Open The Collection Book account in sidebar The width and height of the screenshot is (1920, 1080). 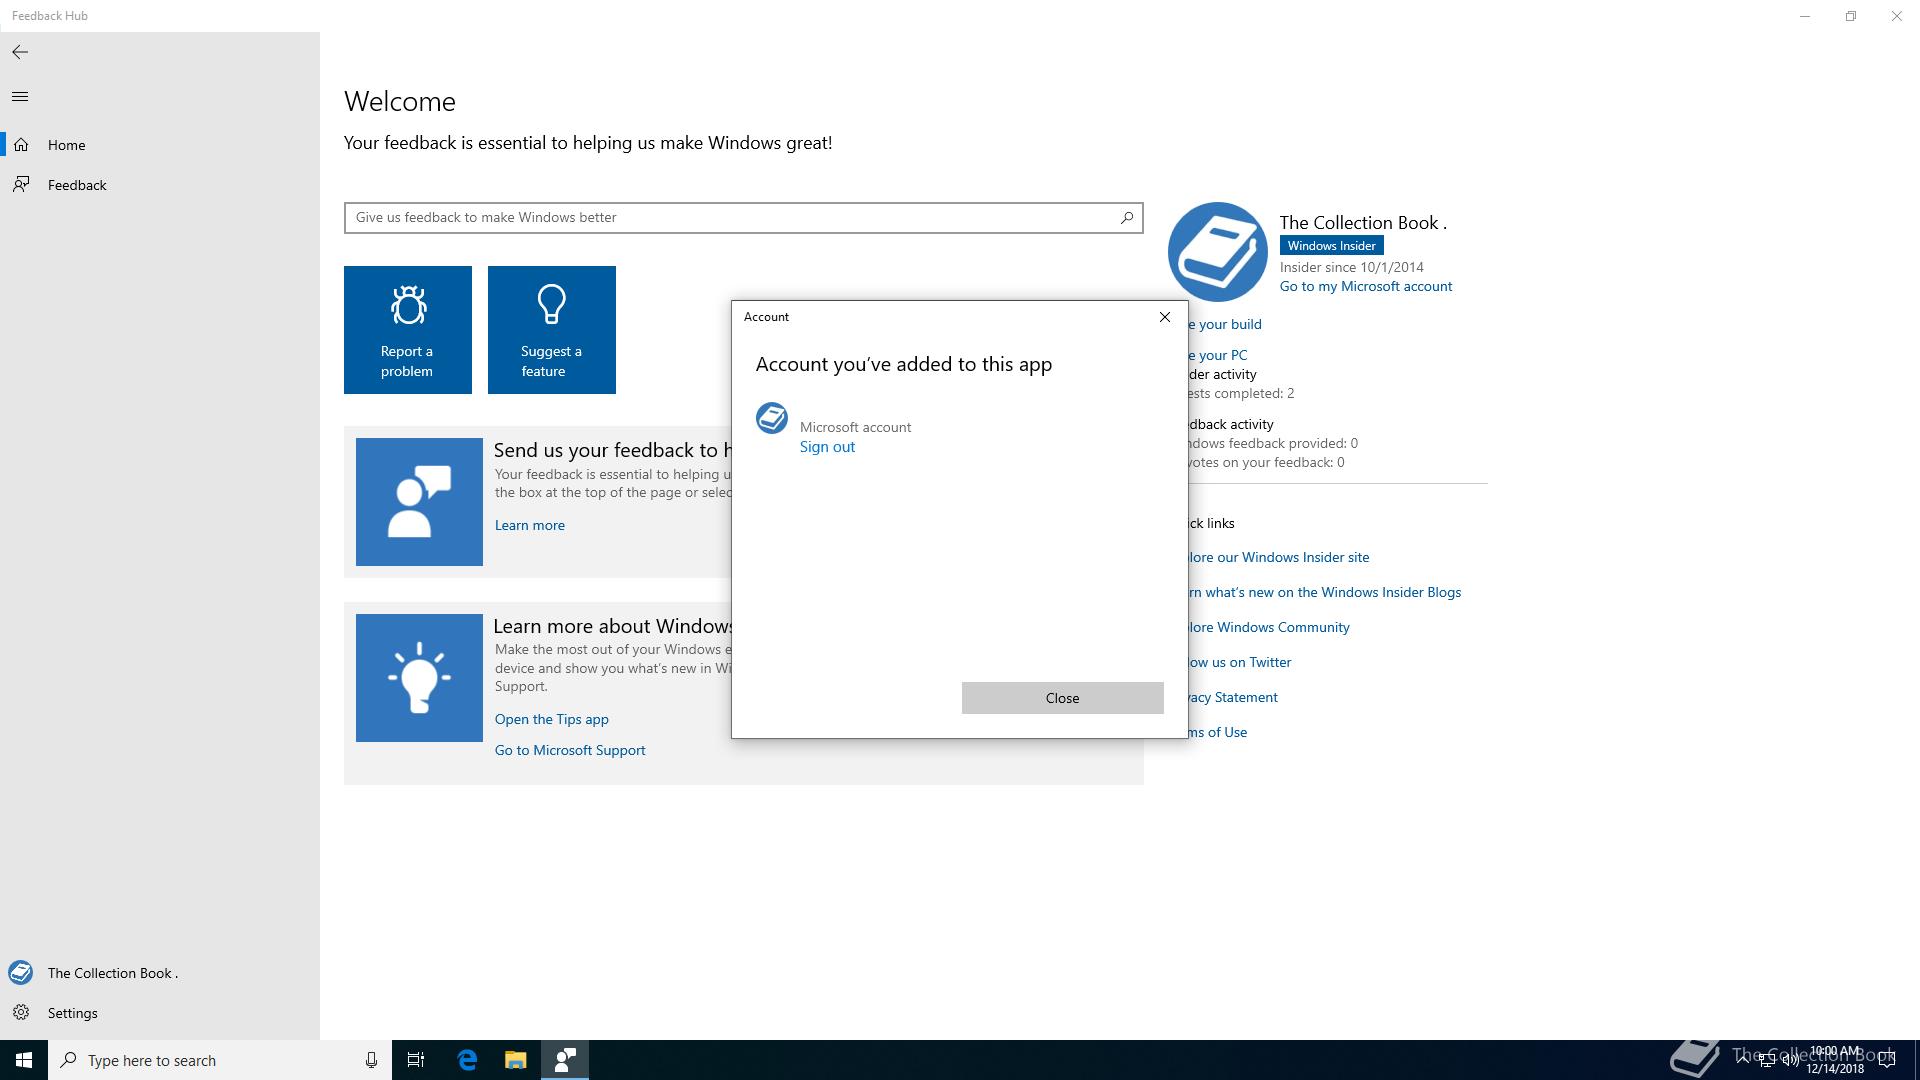112,973
